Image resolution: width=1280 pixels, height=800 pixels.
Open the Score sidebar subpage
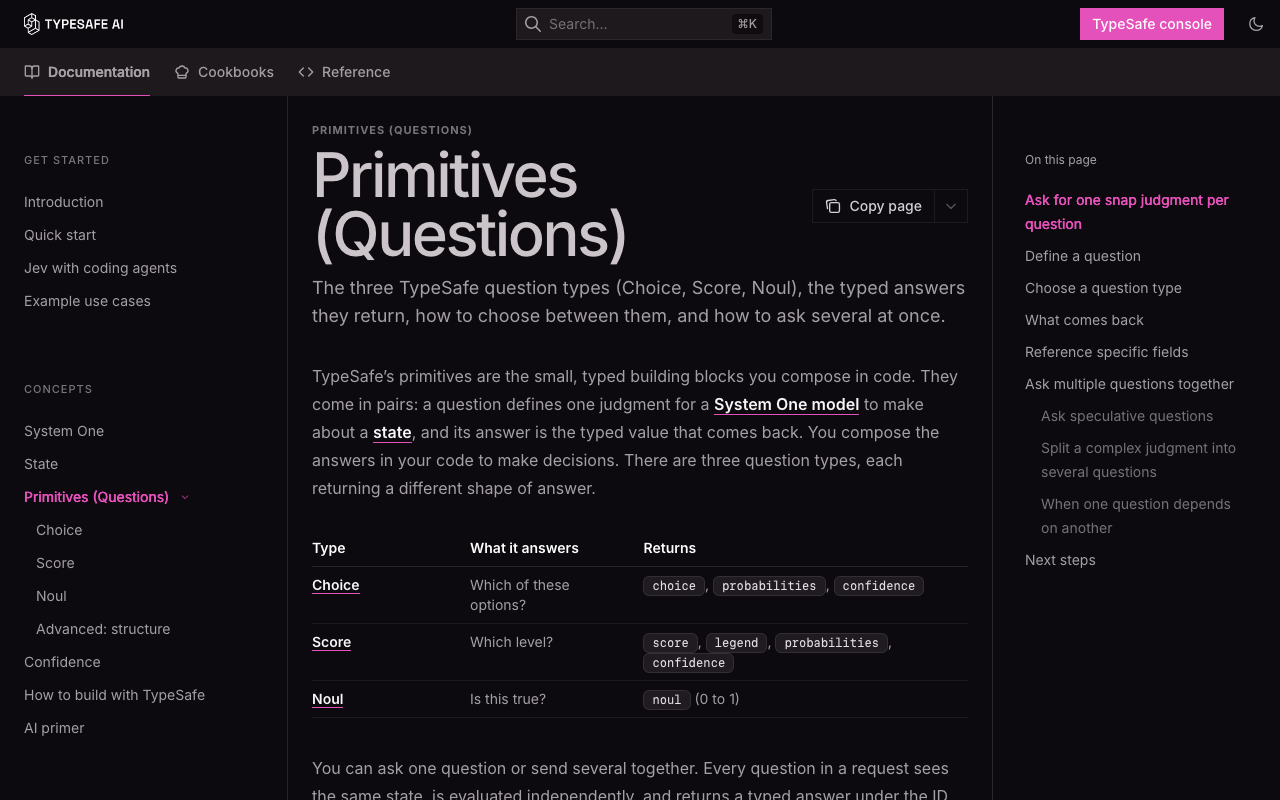tap(55, 563)
